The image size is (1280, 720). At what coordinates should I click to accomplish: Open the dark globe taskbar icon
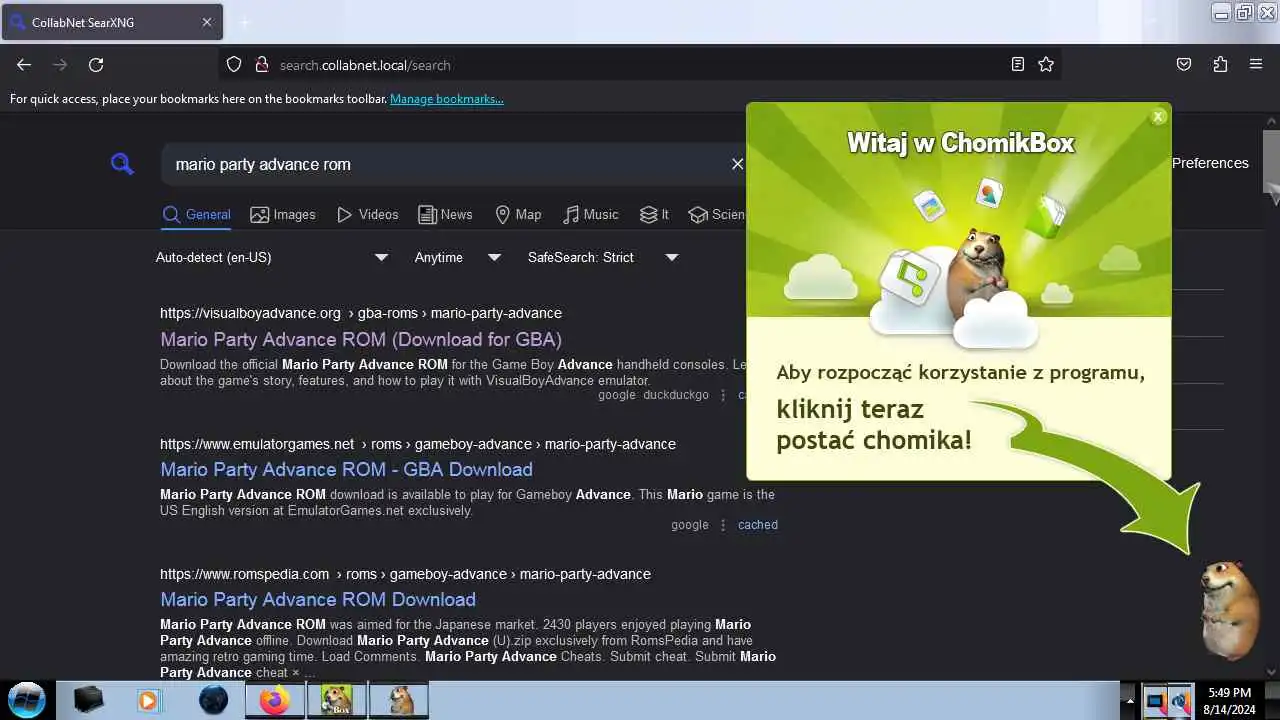coord(213,700)
